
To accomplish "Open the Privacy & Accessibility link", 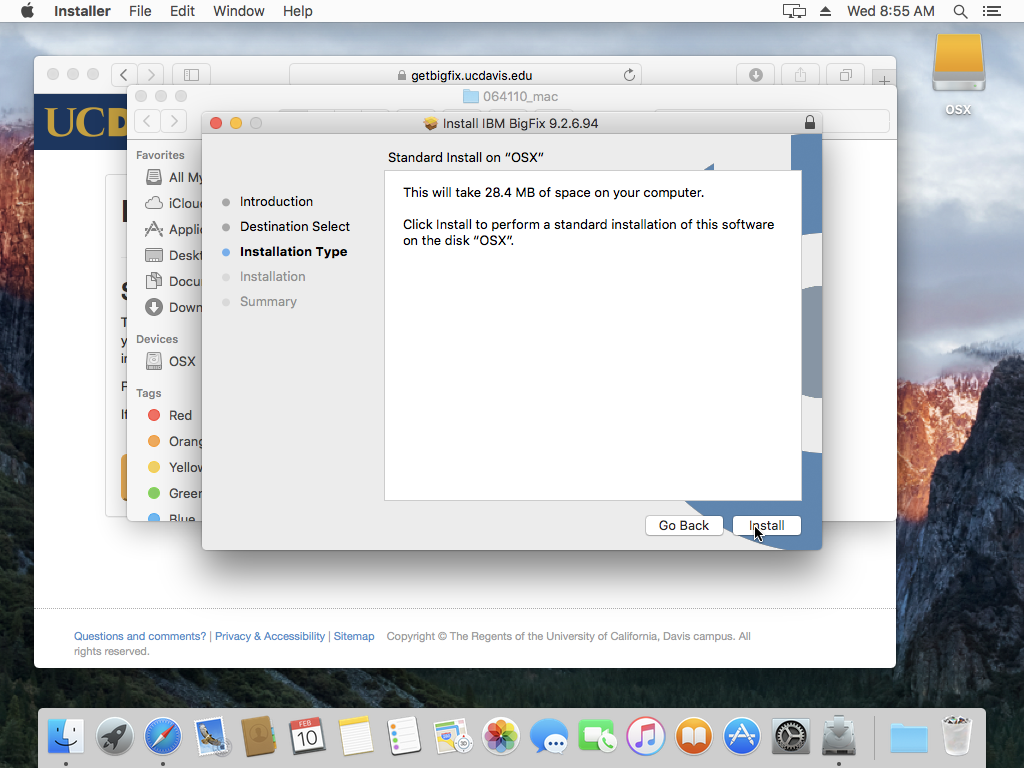I will [270, 636].
